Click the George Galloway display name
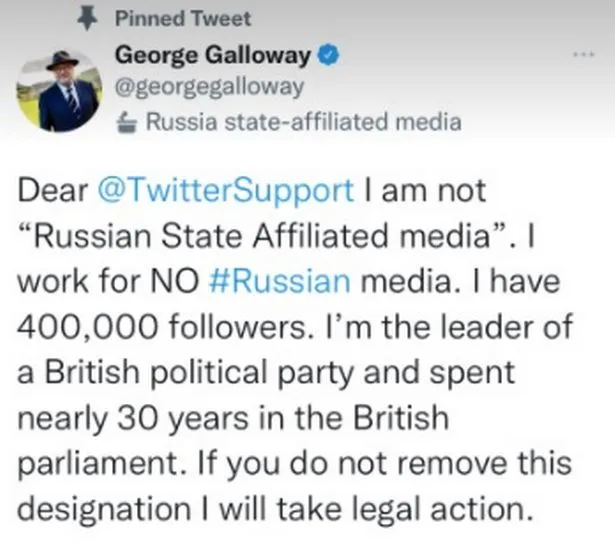Image resolution: width=615 pixels, height=555 pixels. click(213, 56)
